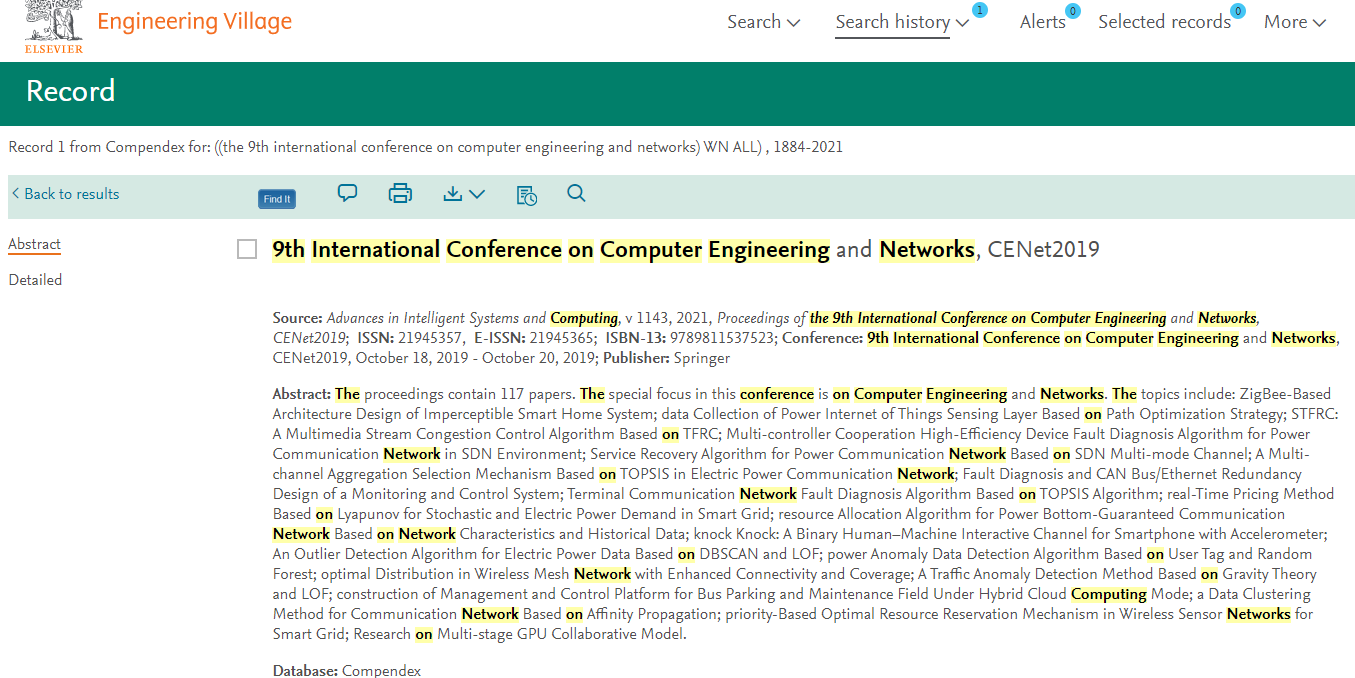Click the document with clock icon

click(x=526, y=195)
